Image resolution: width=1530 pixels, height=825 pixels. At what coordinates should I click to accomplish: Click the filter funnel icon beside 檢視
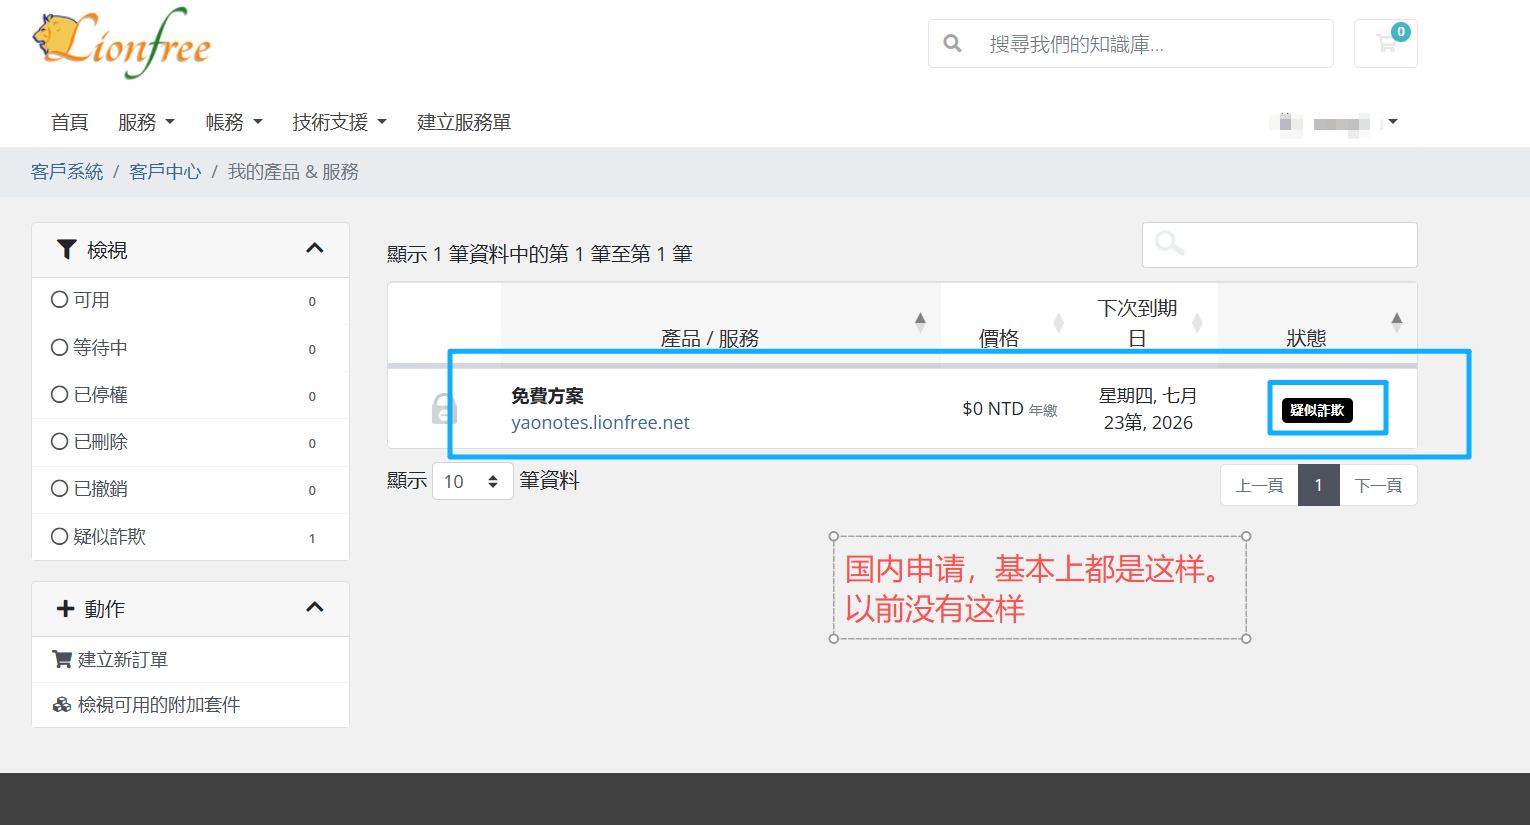tap(66, 249)
